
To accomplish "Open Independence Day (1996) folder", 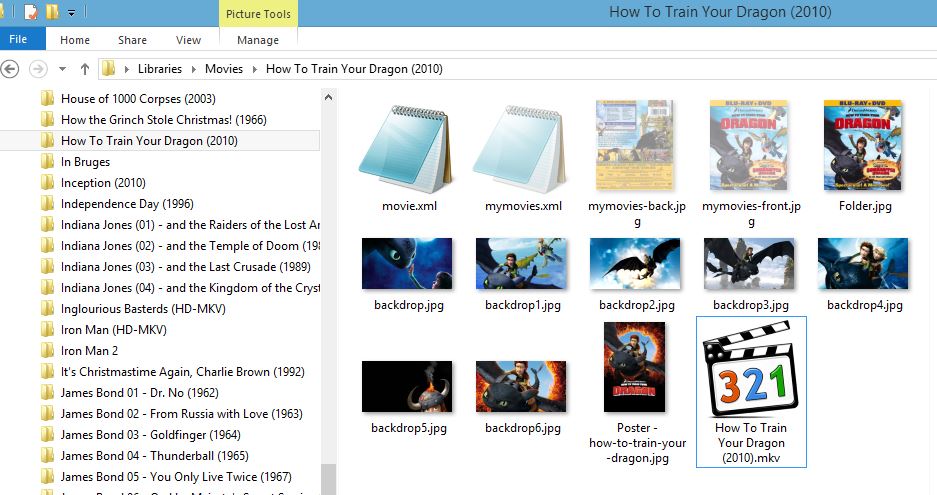I will (x=127, y=203).
